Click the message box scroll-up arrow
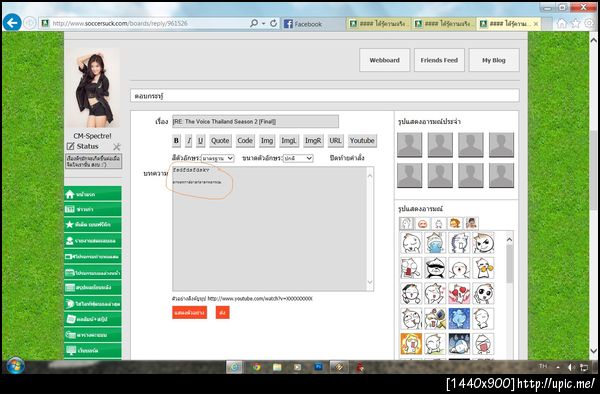 pos(370,176)
